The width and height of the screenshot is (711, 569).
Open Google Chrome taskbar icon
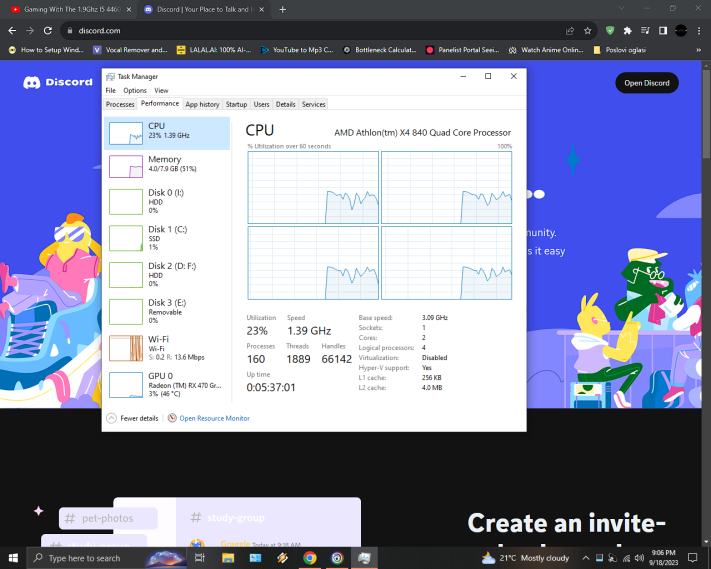pos(310,558)
